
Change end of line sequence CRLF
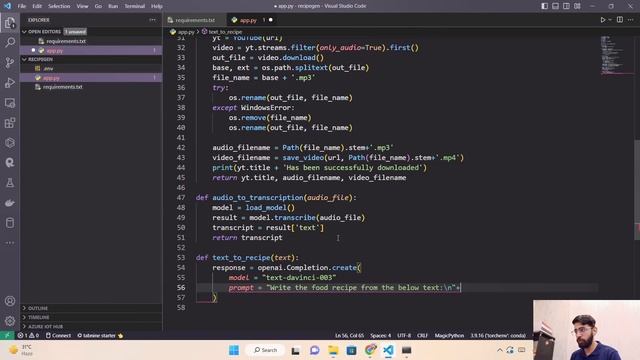coord(422,336)
